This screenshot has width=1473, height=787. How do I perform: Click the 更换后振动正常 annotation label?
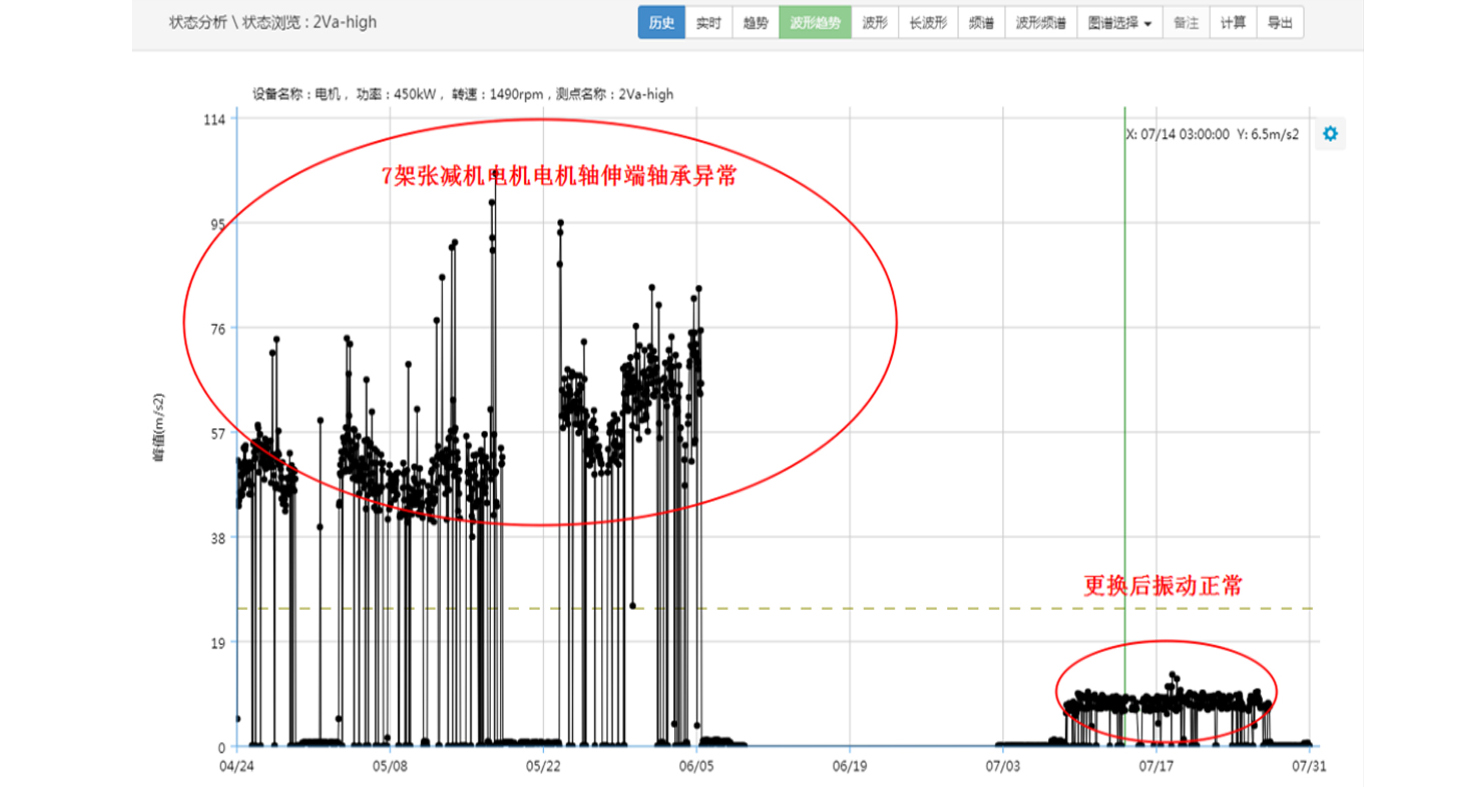(x=1163, y=586)
